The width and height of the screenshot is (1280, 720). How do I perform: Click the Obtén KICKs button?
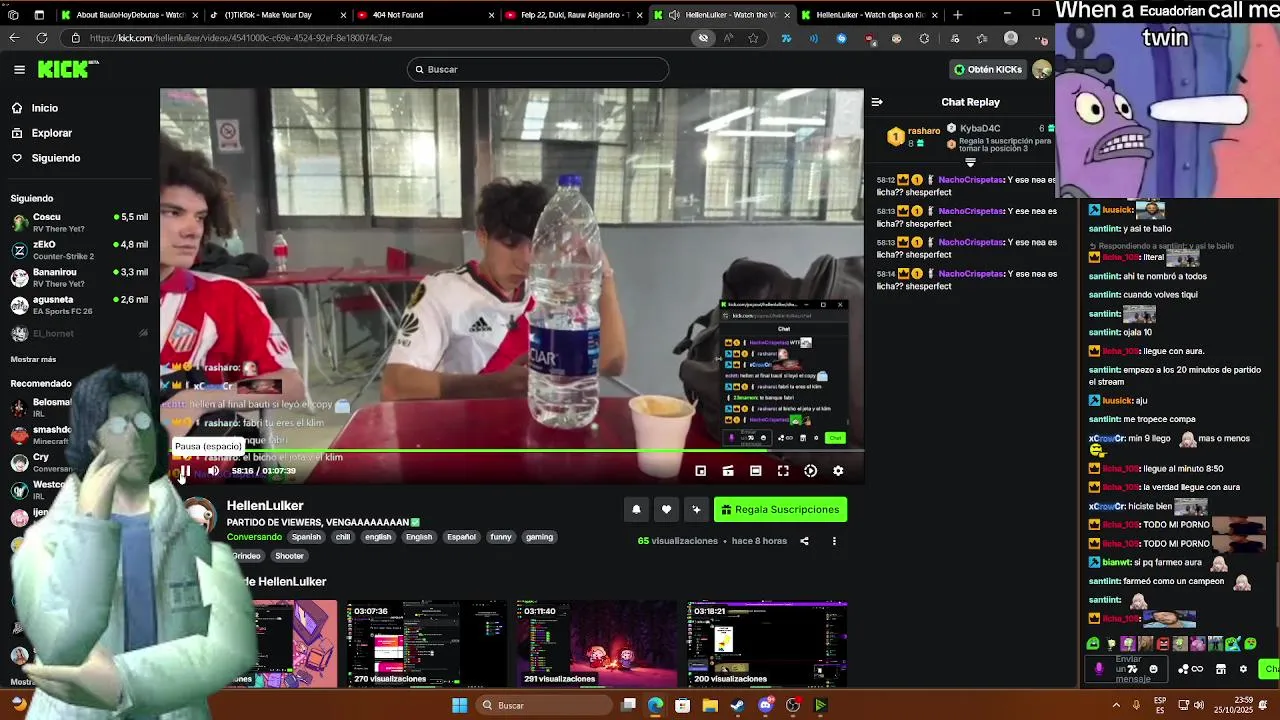point(988,69)
